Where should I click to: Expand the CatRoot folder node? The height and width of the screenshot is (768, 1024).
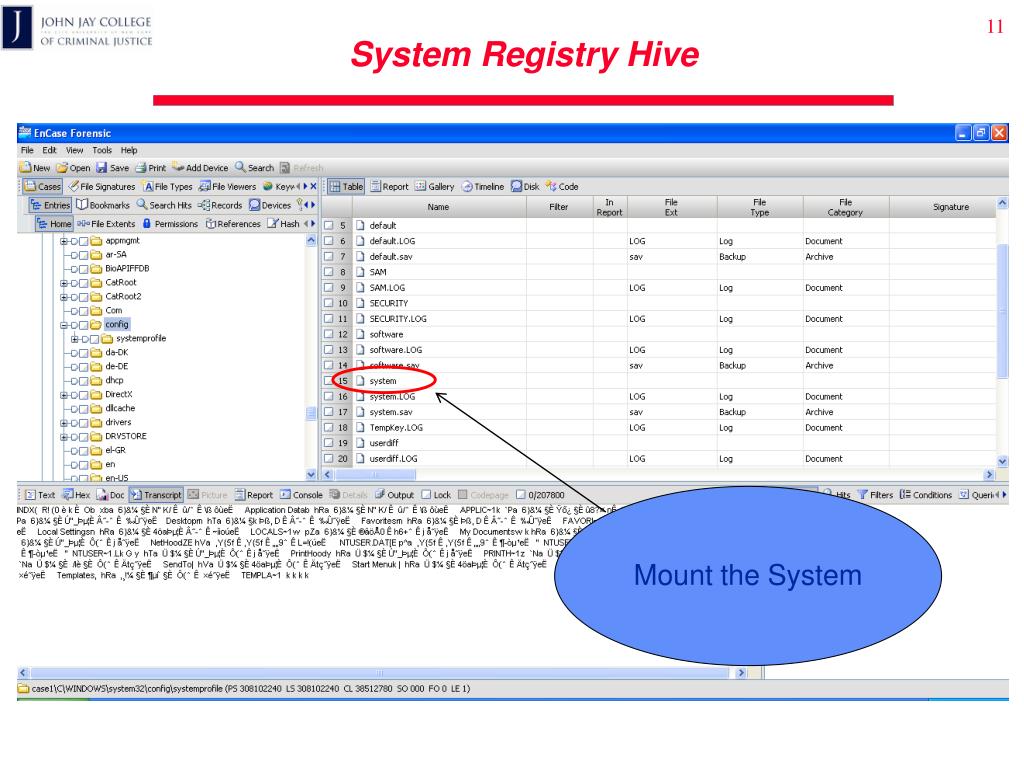click(x=63, y=283)
